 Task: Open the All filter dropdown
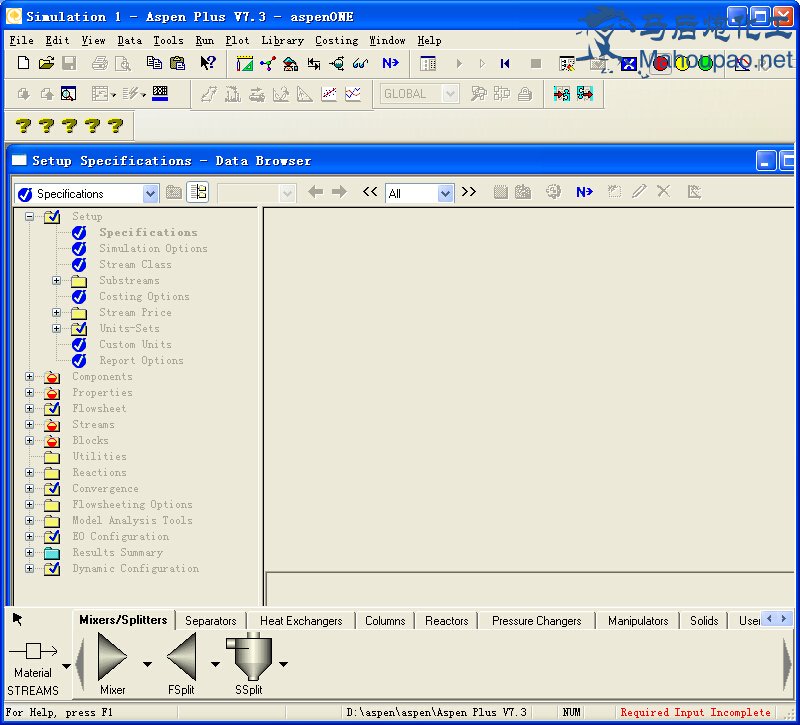pos(445,194)
